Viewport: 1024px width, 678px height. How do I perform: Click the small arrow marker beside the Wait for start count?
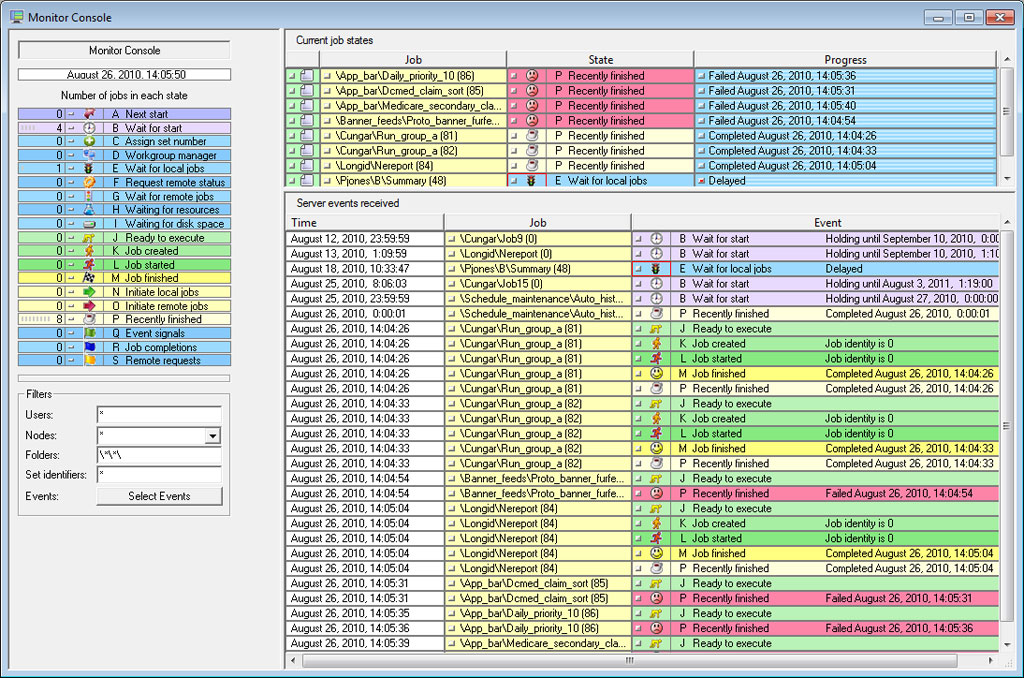pyautogui.click(x=71, y=128)
